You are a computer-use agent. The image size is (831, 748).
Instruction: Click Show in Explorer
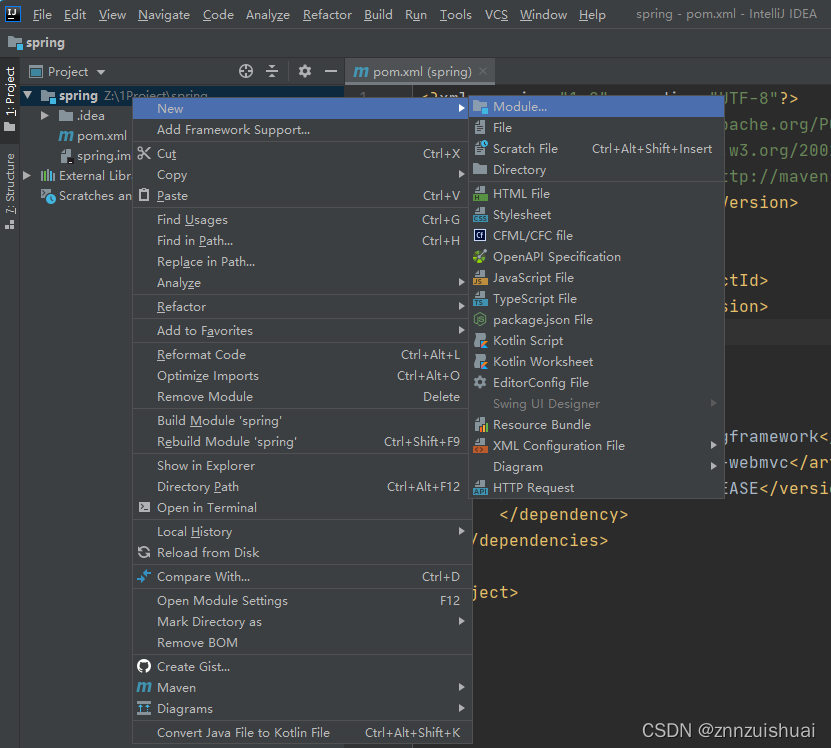pyautogui.click(x=302, y=466)
